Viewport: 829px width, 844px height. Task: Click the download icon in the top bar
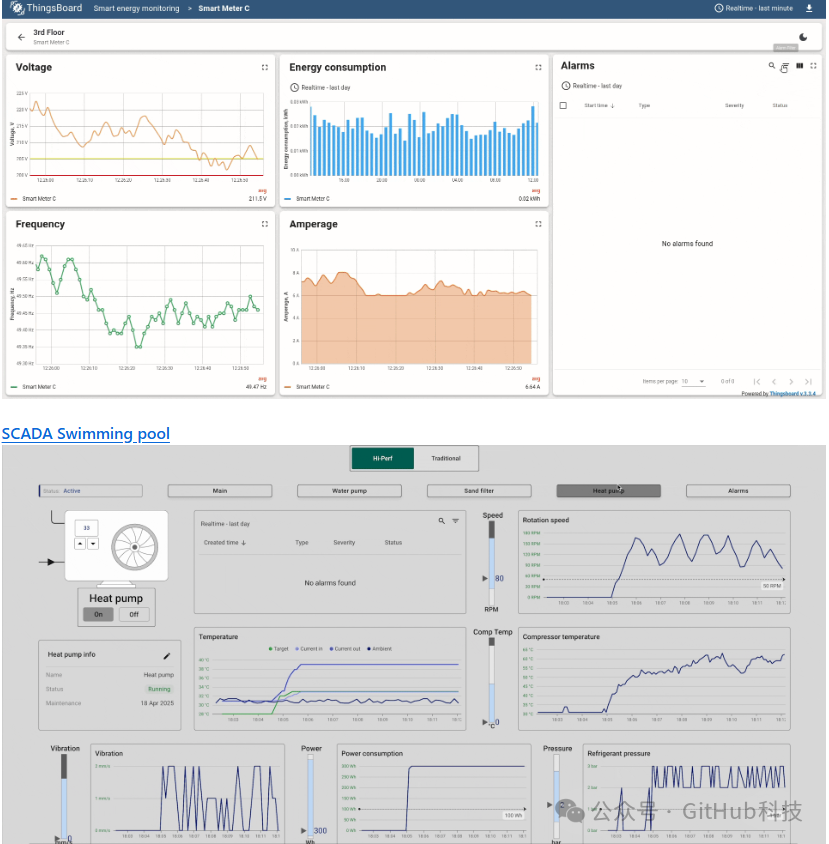point(809,8)
